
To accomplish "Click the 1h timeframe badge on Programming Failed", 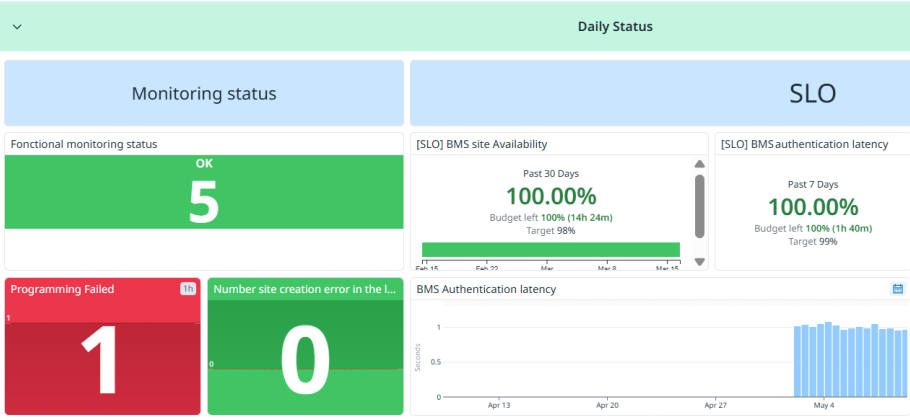I will (x=188, y=289).
